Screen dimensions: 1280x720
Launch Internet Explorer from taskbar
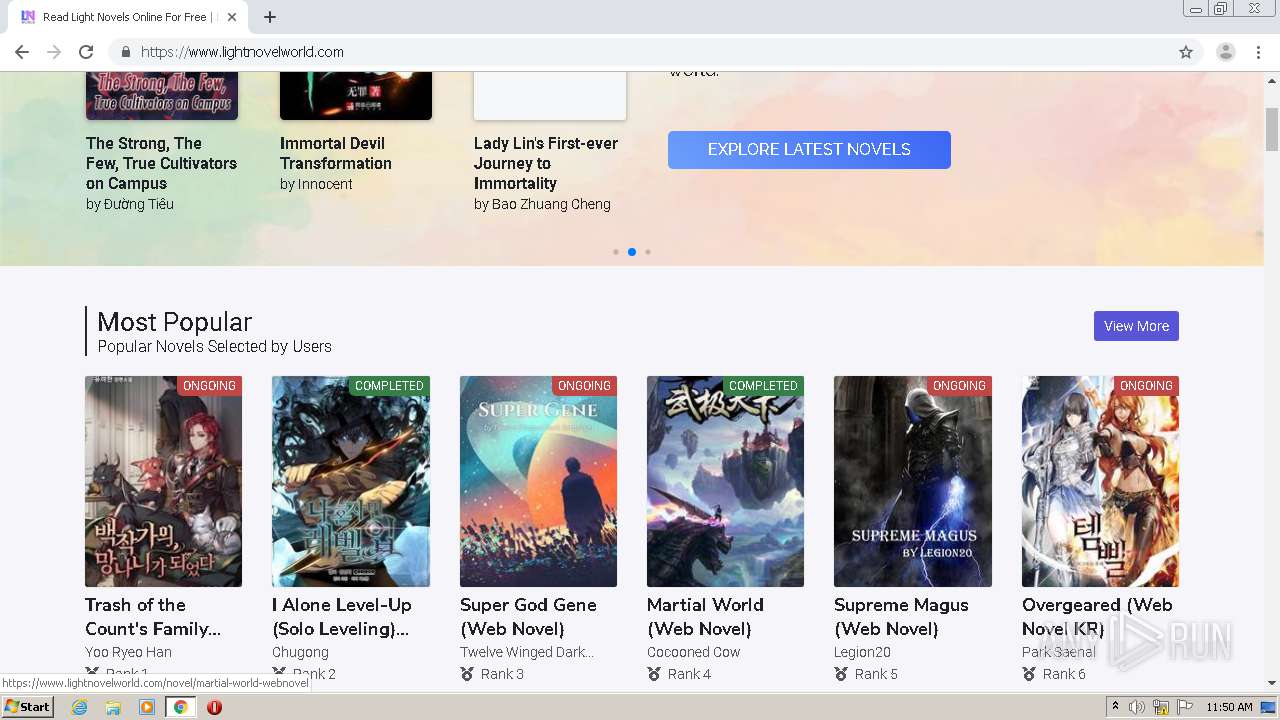coord(79,707)
